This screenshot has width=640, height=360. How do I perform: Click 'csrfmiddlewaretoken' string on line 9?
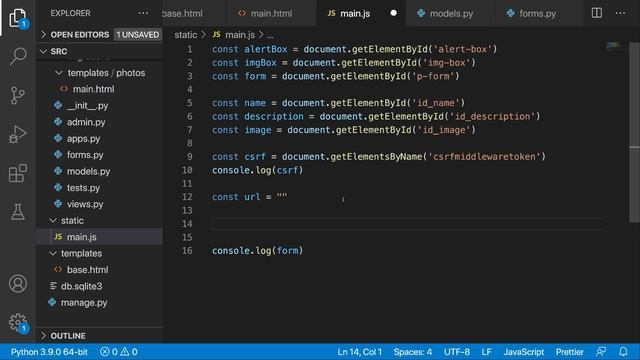click(x=484, y=157)
